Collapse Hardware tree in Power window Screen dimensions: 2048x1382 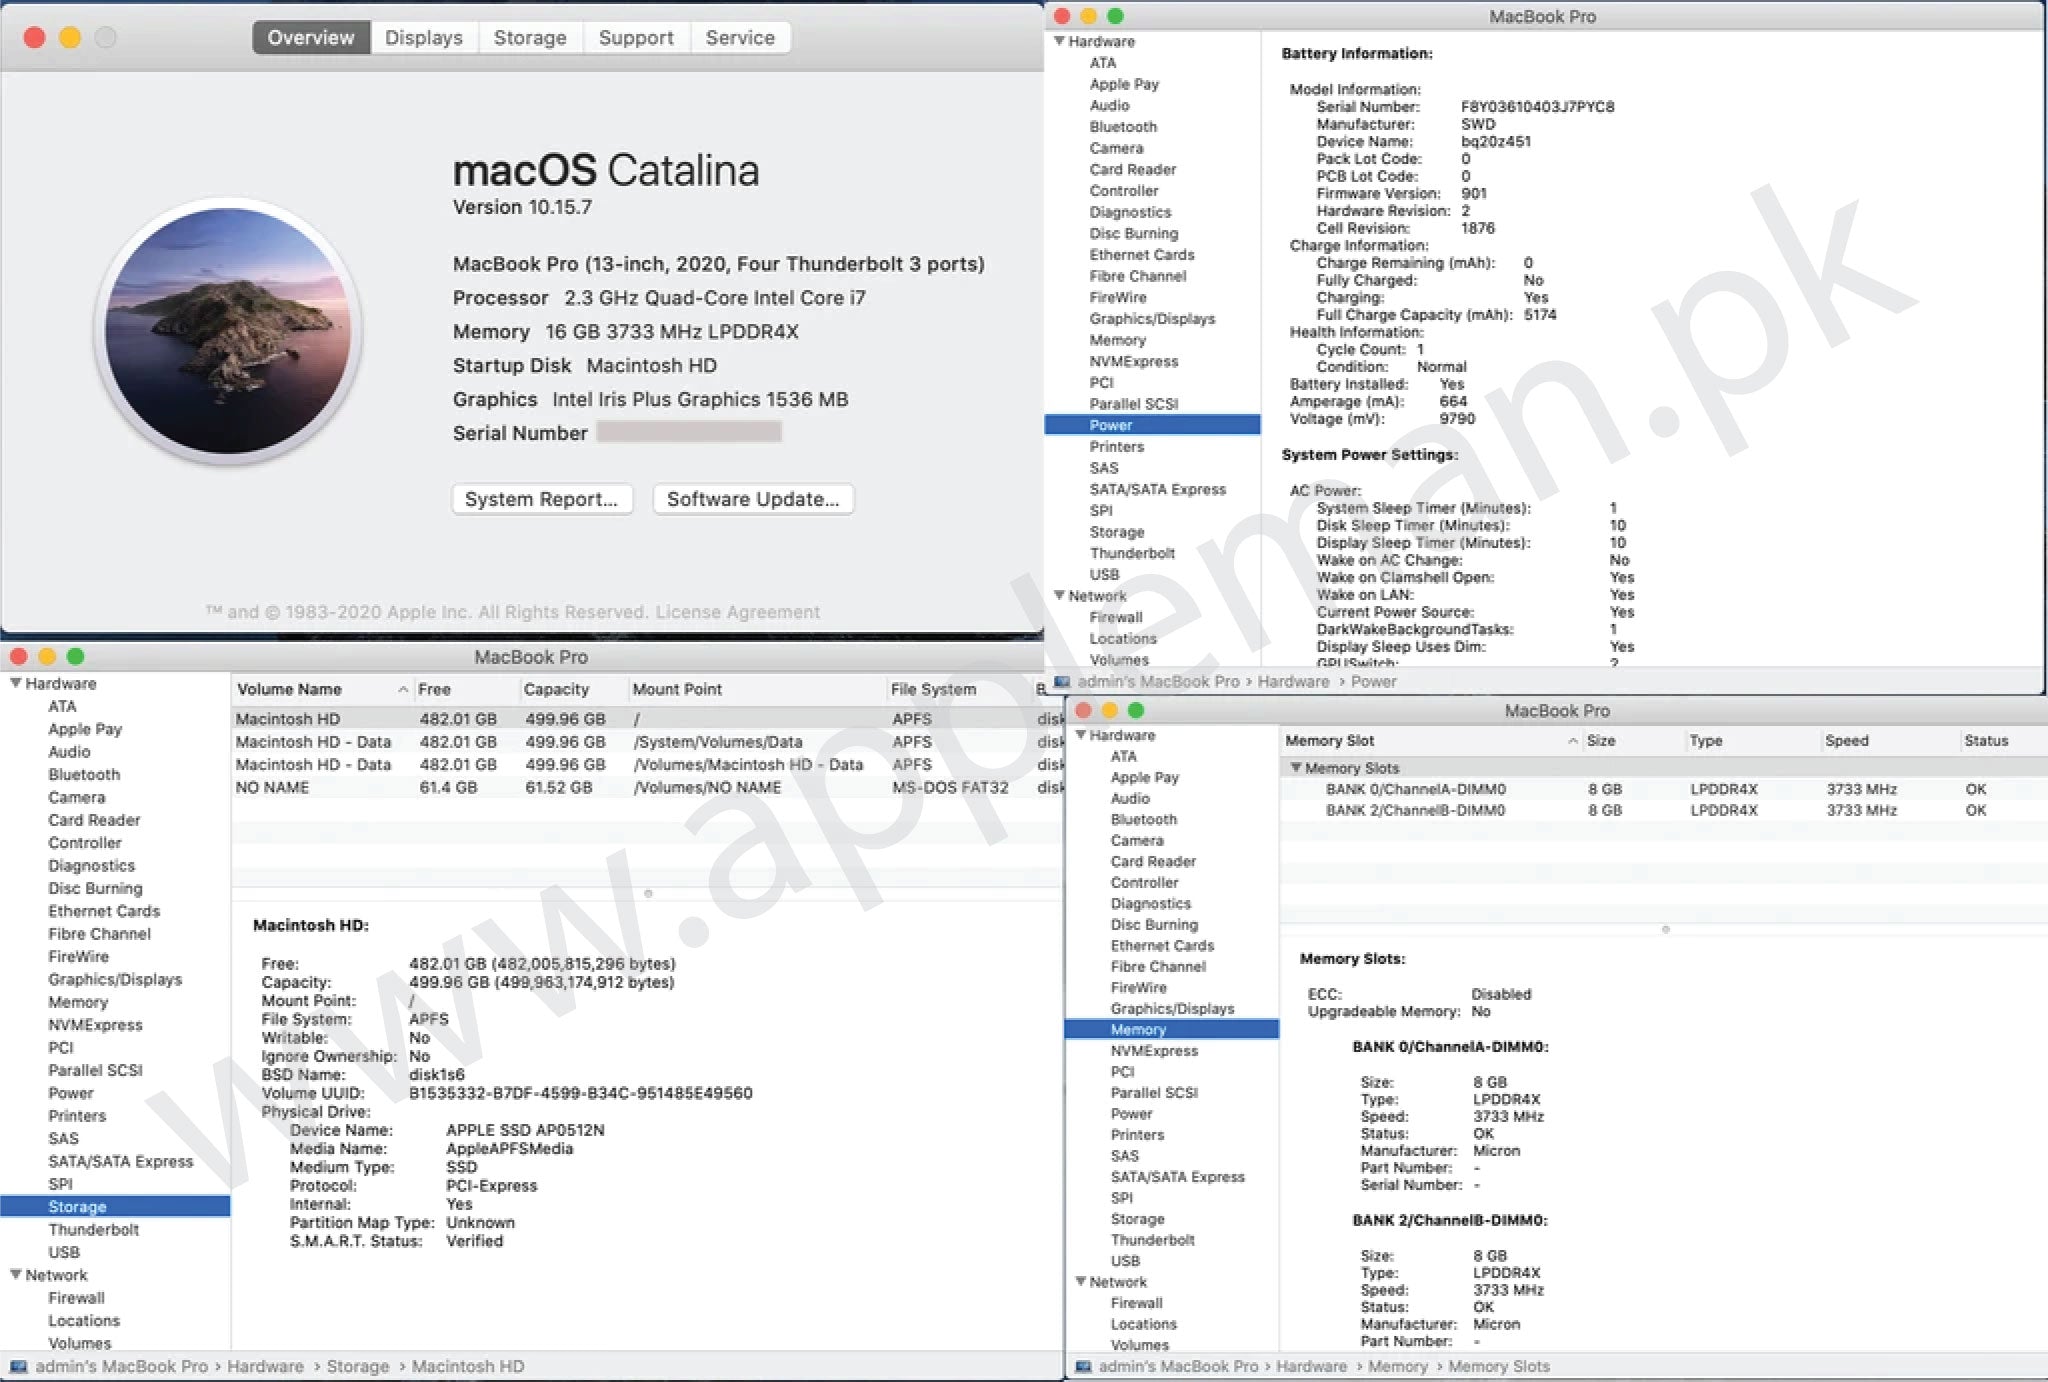click(x=1059, y=41)
